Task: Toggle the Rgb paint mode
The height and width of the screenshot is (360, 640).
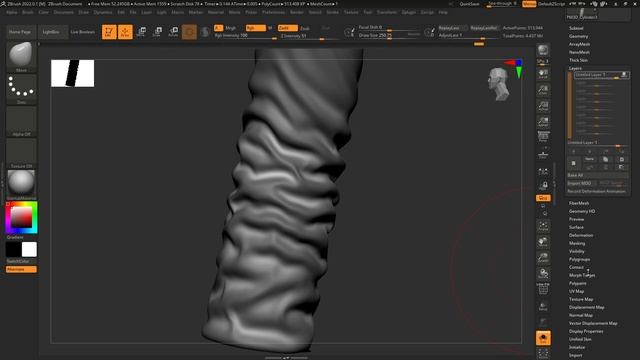Action: (255, 28)
